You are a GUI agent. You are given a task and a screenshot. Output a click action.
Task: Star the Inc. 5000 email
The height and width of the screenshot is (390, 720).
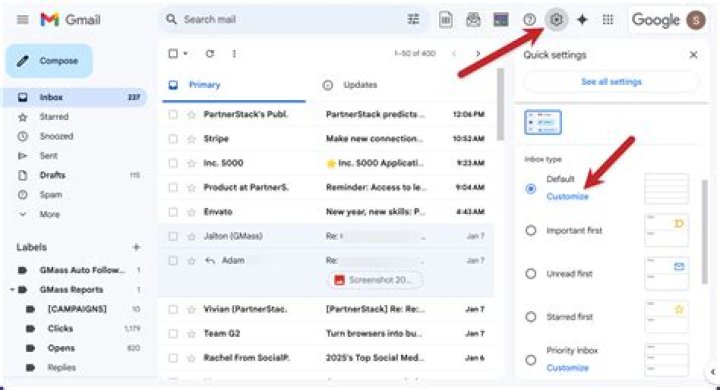191,163
